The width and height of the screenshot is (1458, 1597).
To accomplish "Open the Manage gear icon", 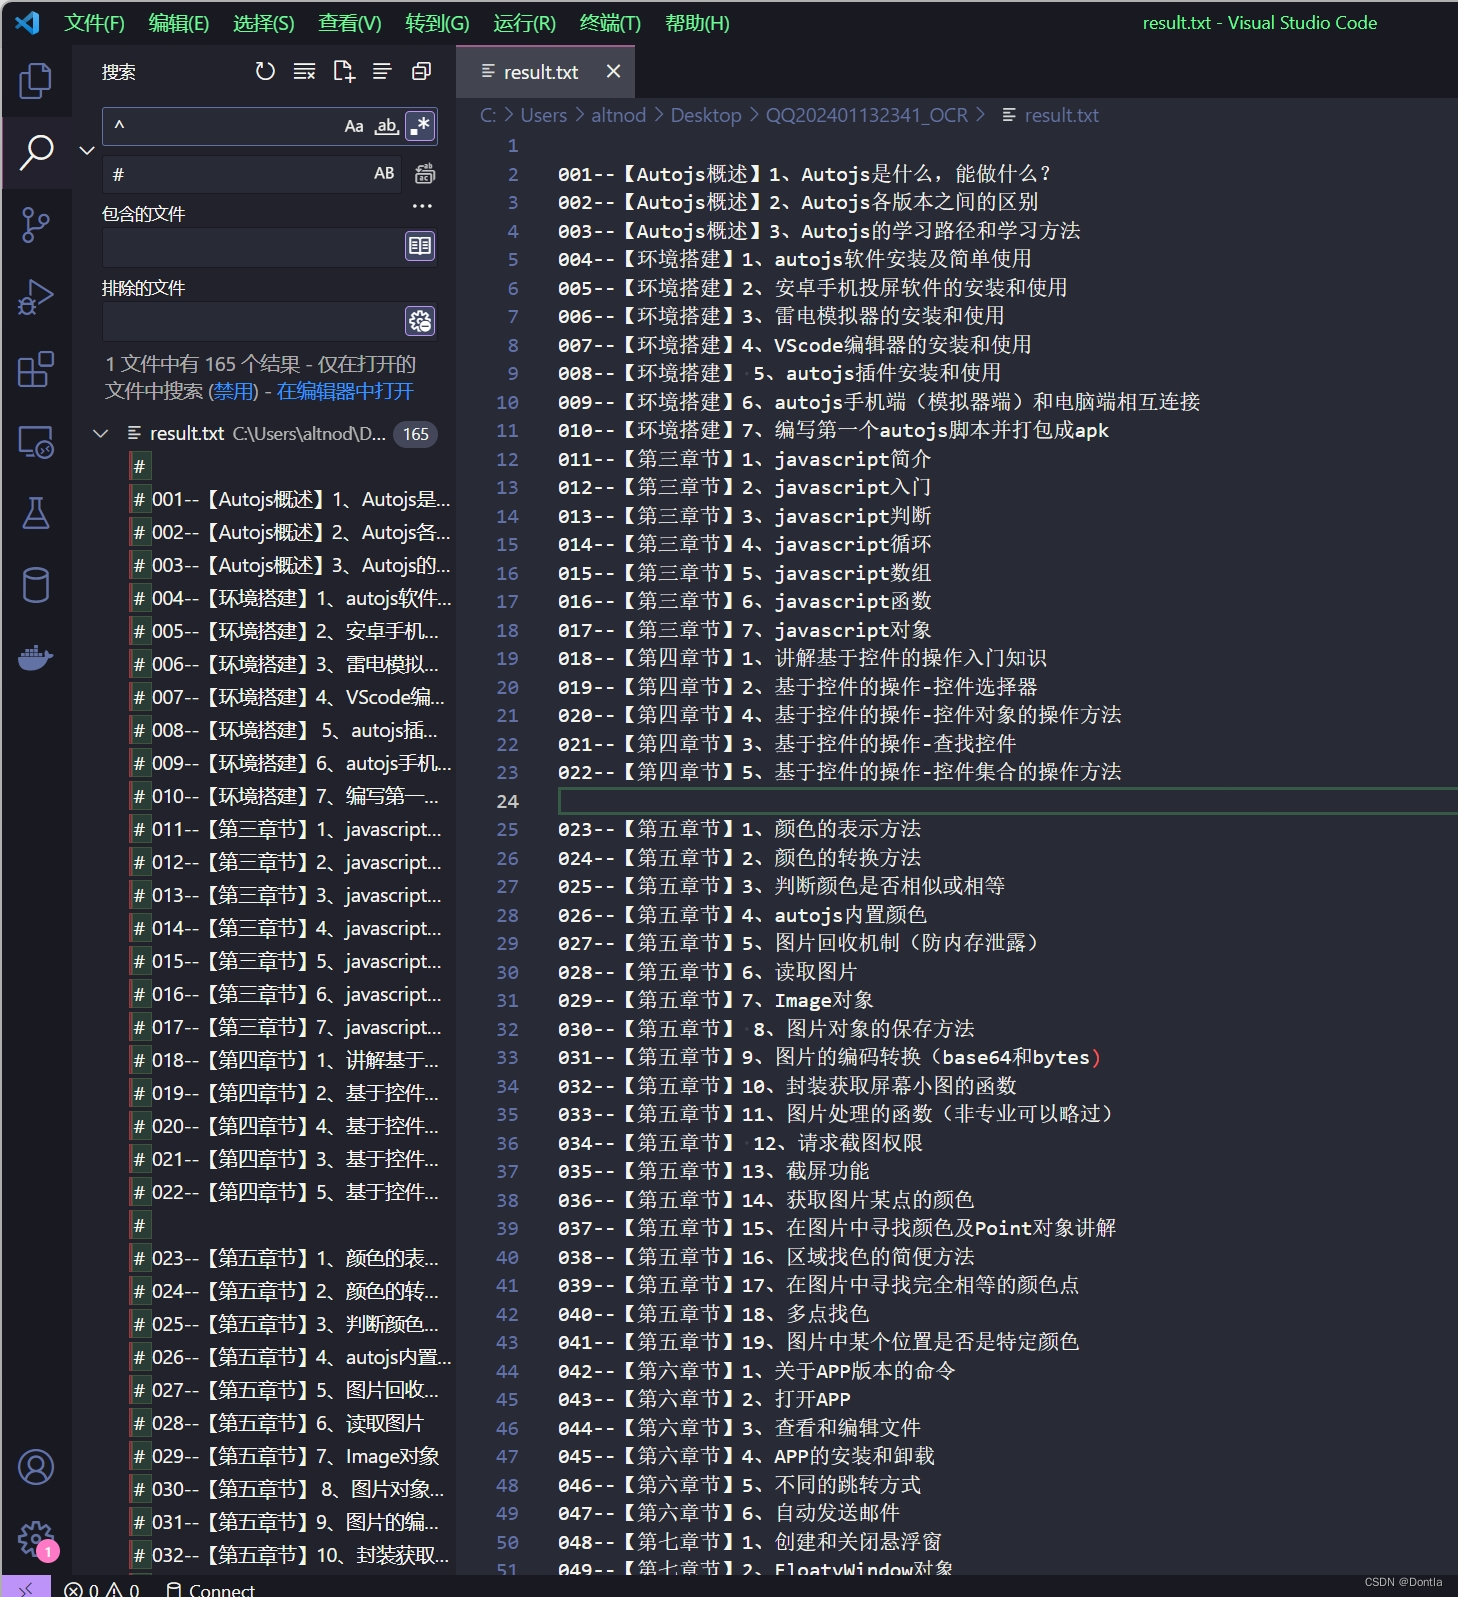I will click(x=36, y=1539).
